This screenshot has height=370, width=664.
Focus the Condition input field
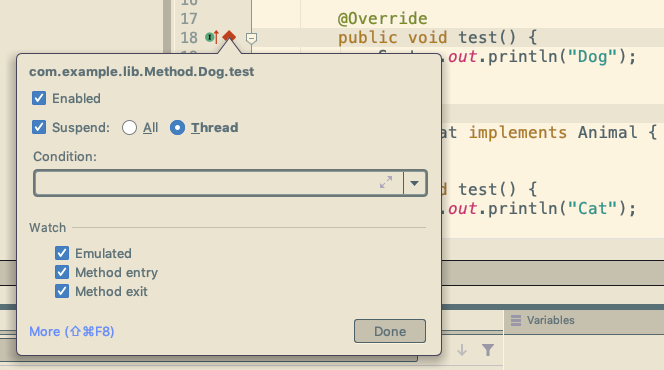coord(219,183)
